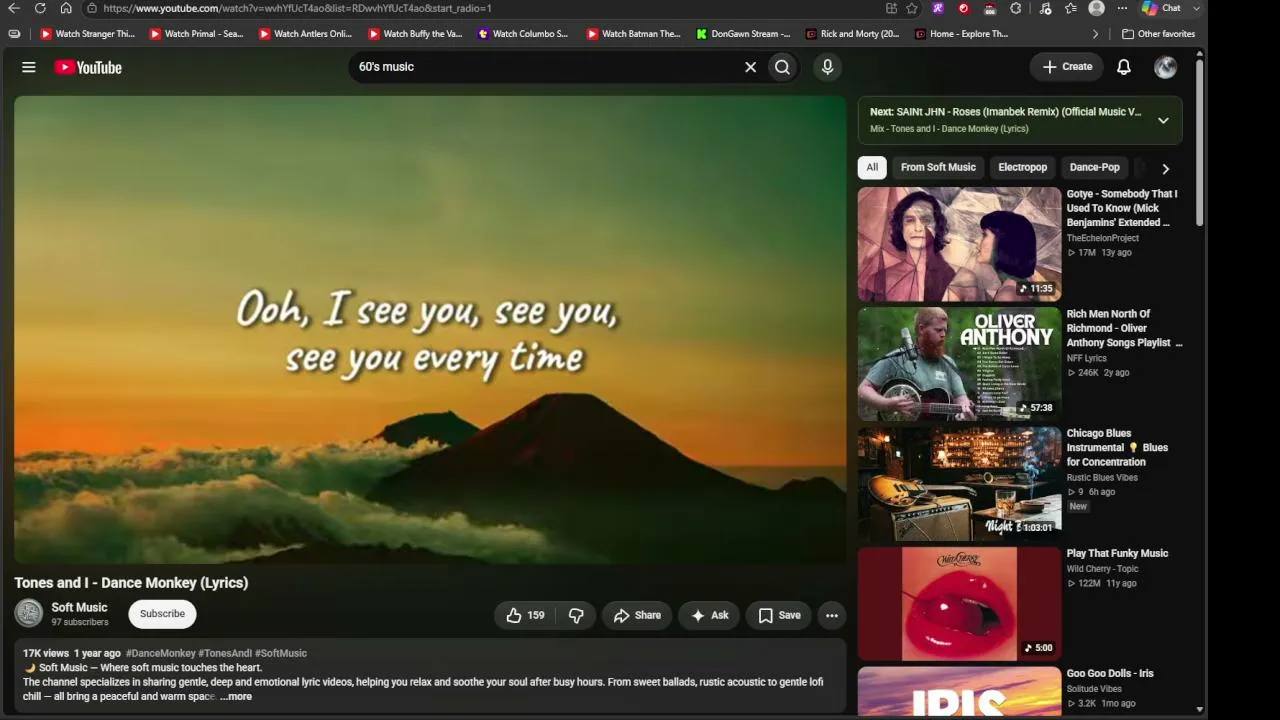Save the video to a playlist
Viewport: 1280px width, 720px height.
[779, 615]
